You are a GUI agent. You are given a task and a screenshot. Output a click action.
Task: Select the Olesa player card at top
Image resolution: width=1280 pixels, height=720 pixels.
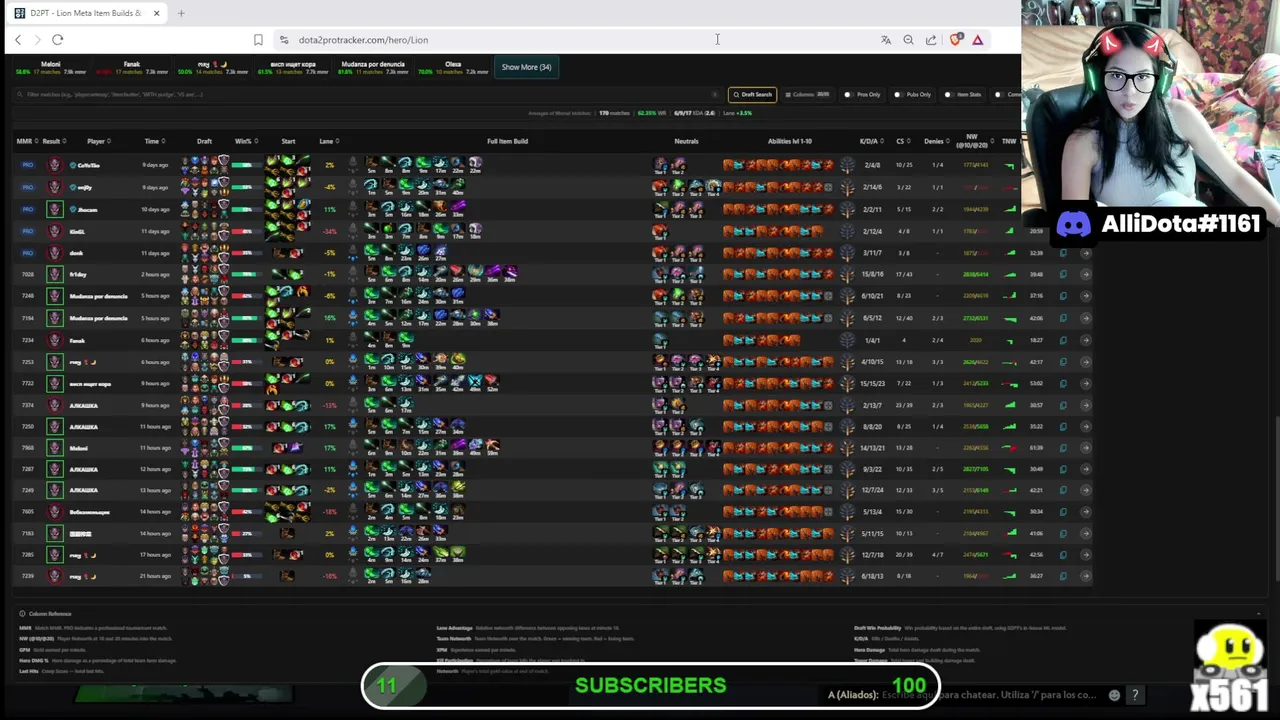click(x=453, y=68)
